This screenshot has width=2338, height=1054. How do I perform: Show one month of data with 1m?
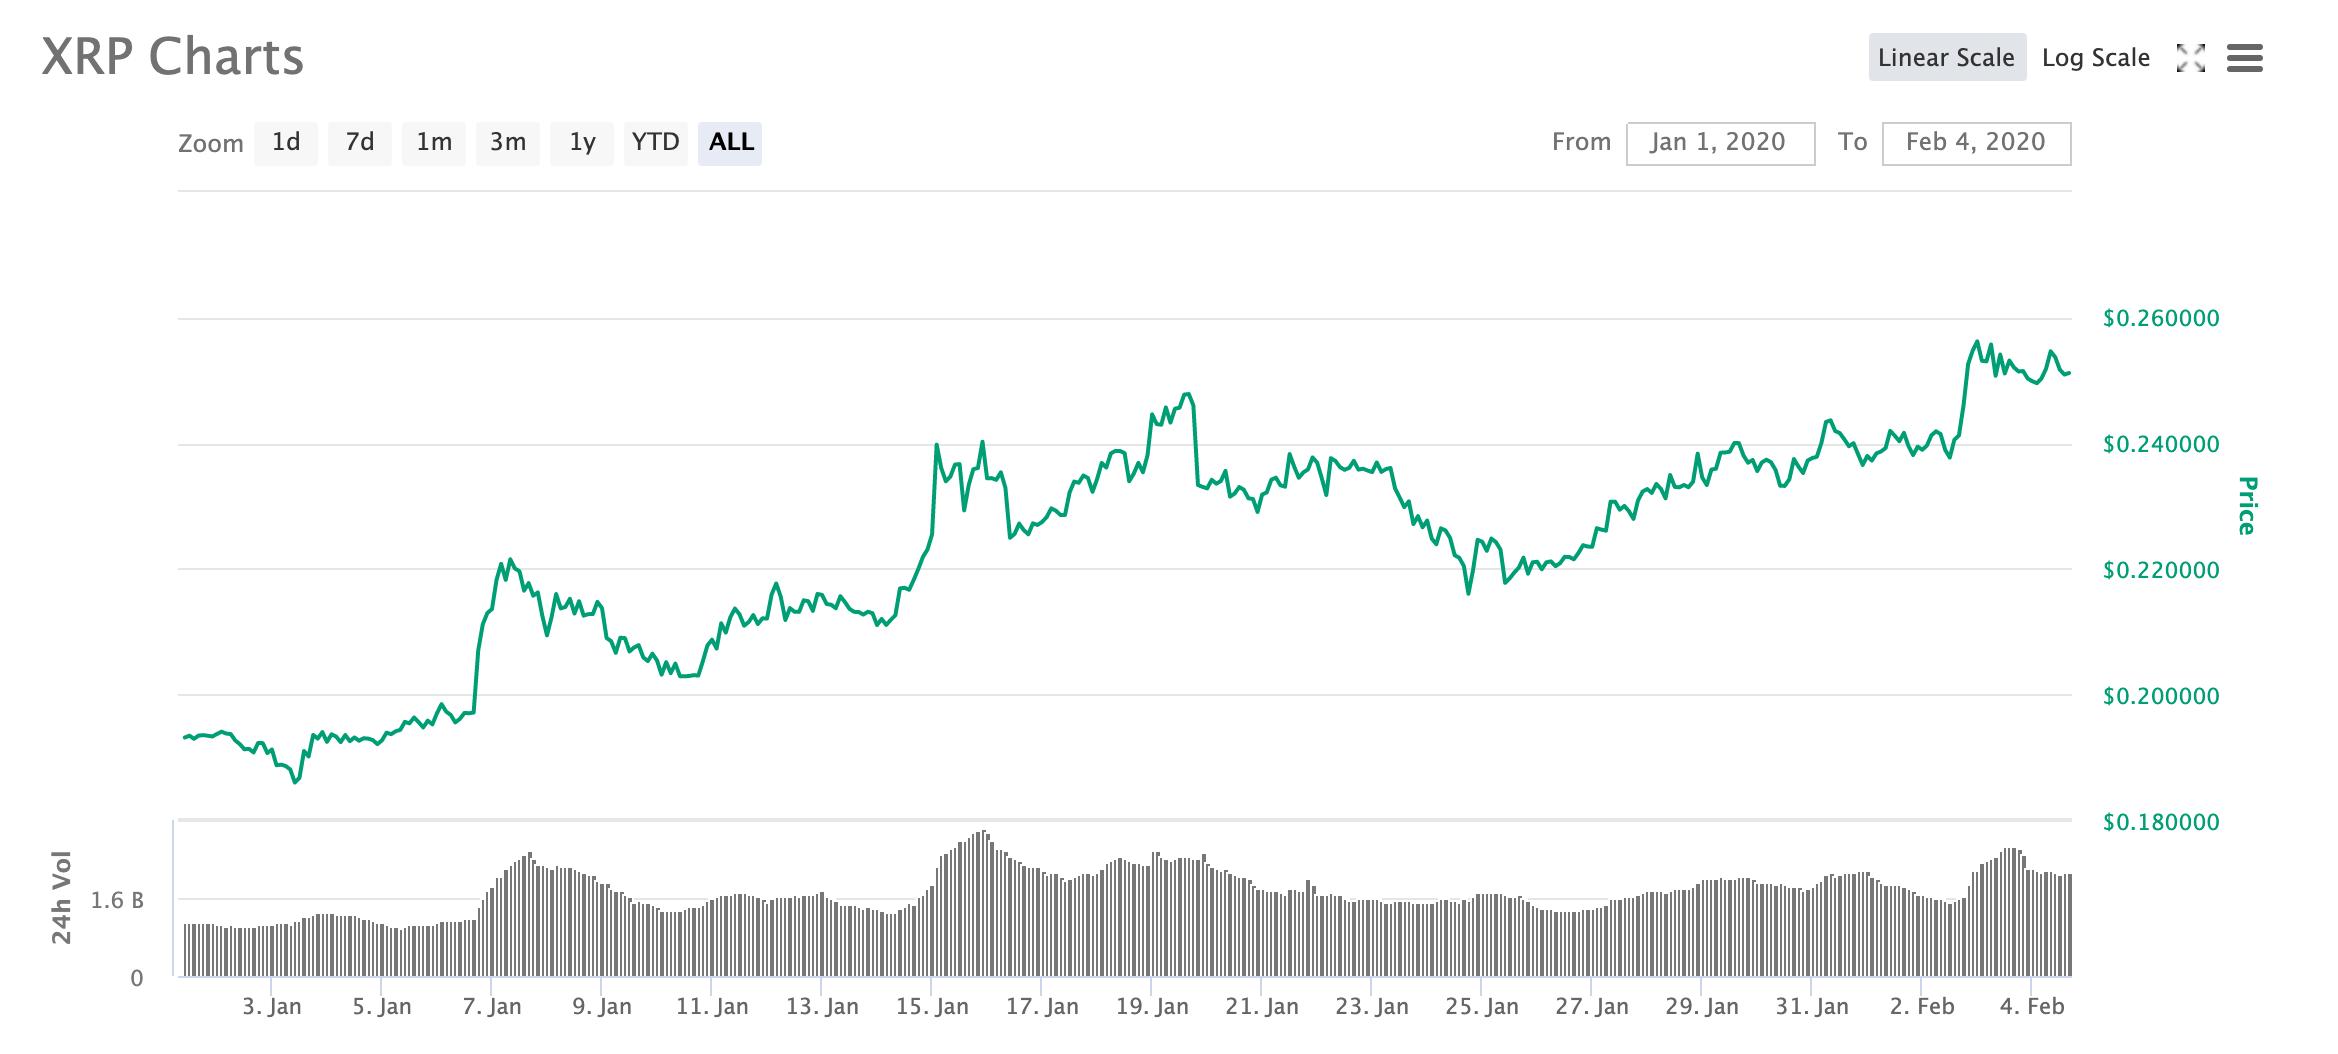433,142
